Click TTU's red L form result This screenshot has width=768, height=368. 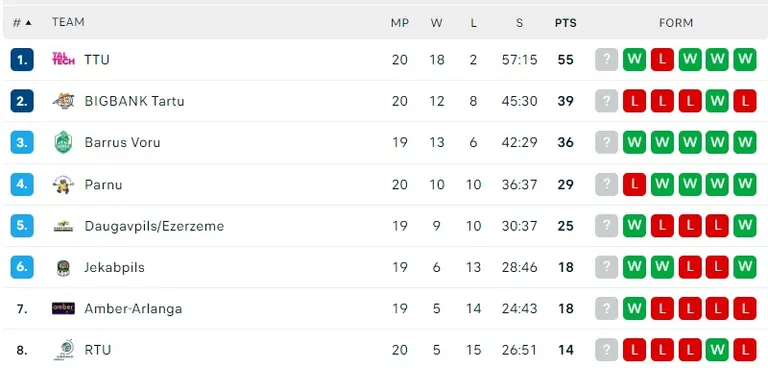coord(662,60)
